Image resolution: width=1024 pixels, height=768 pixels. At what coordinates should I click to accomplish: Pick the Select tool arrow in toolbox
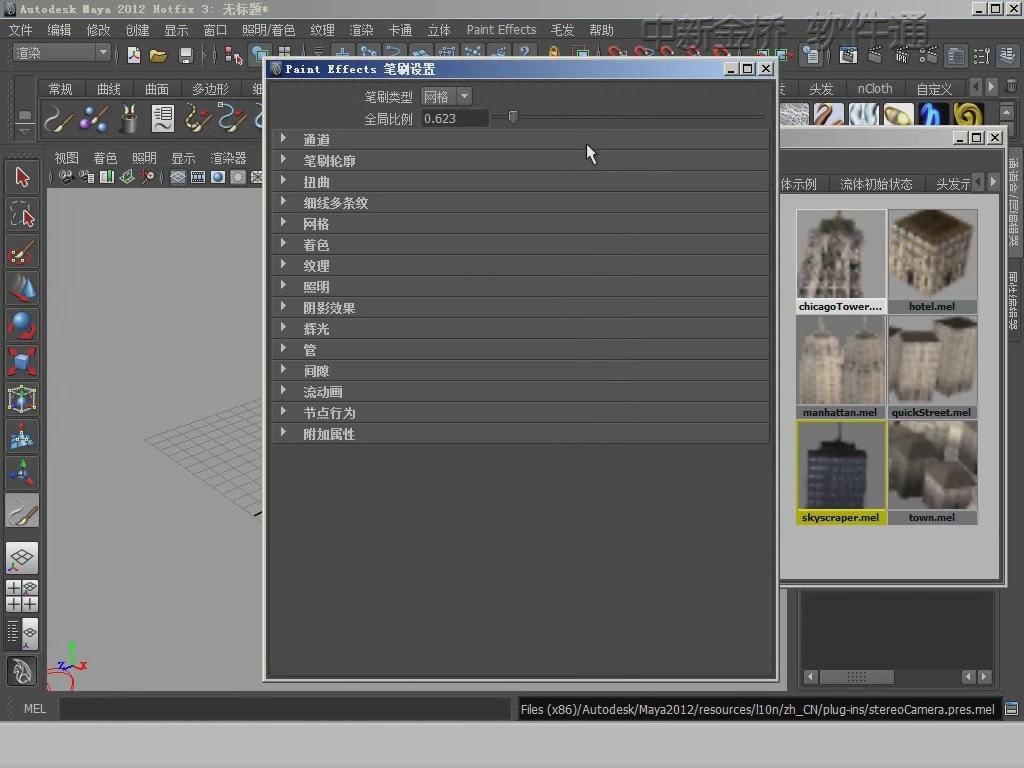(22, 177)
